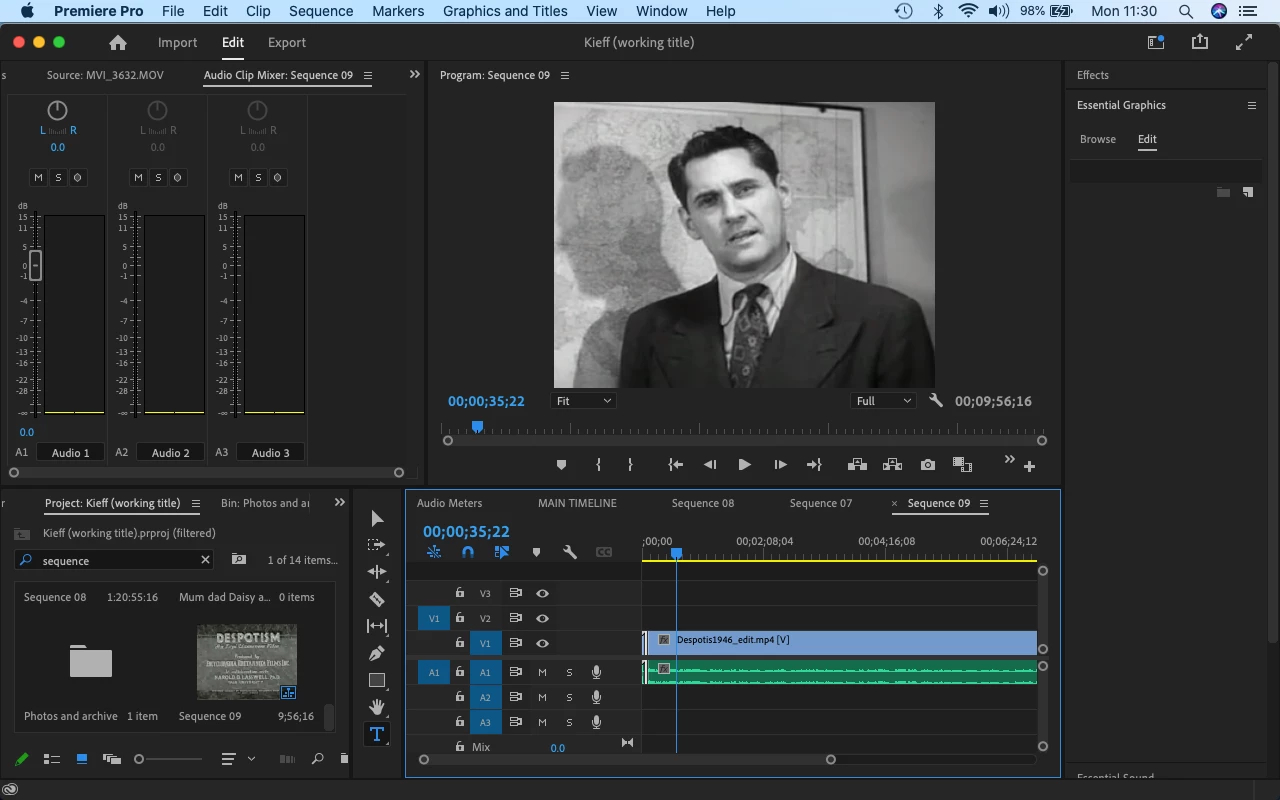
Task: Activate the Hand tool
Action: (x=377, y=707)
